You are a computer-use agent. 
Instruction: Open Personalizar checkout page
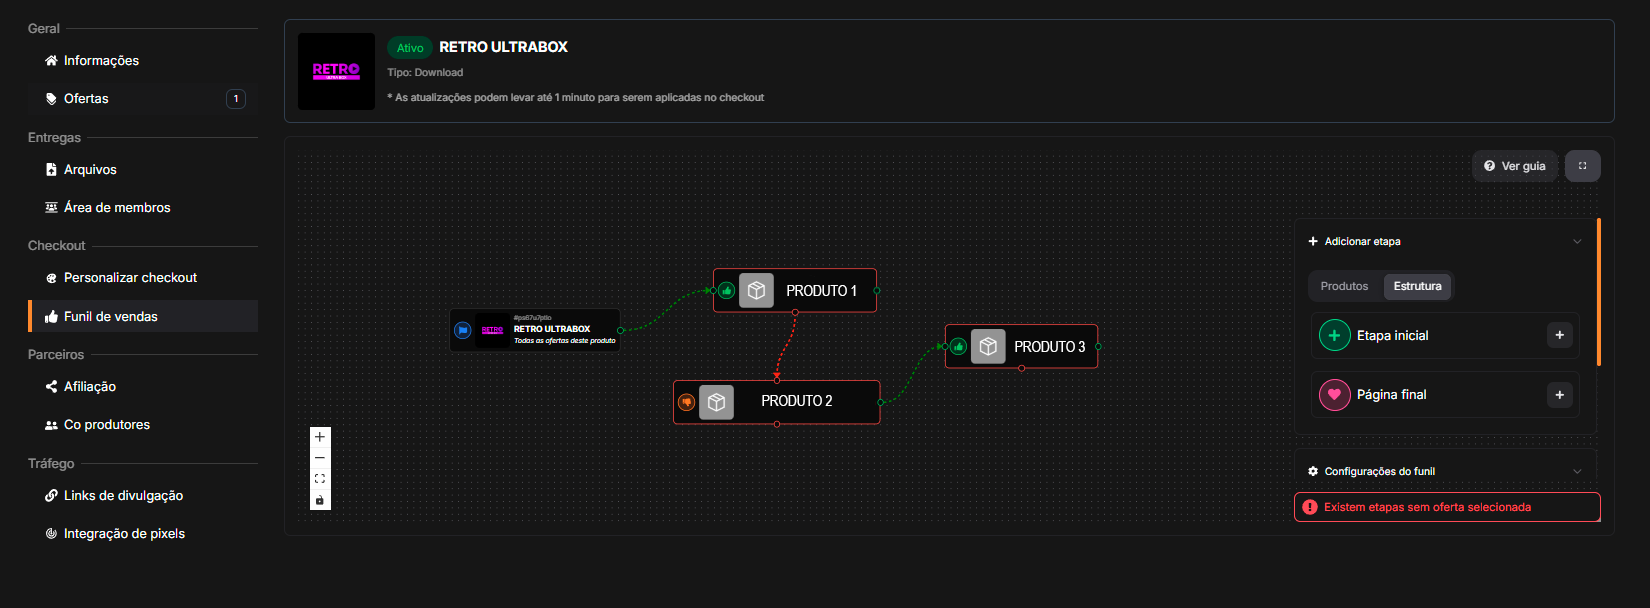[x=143, y=278]
